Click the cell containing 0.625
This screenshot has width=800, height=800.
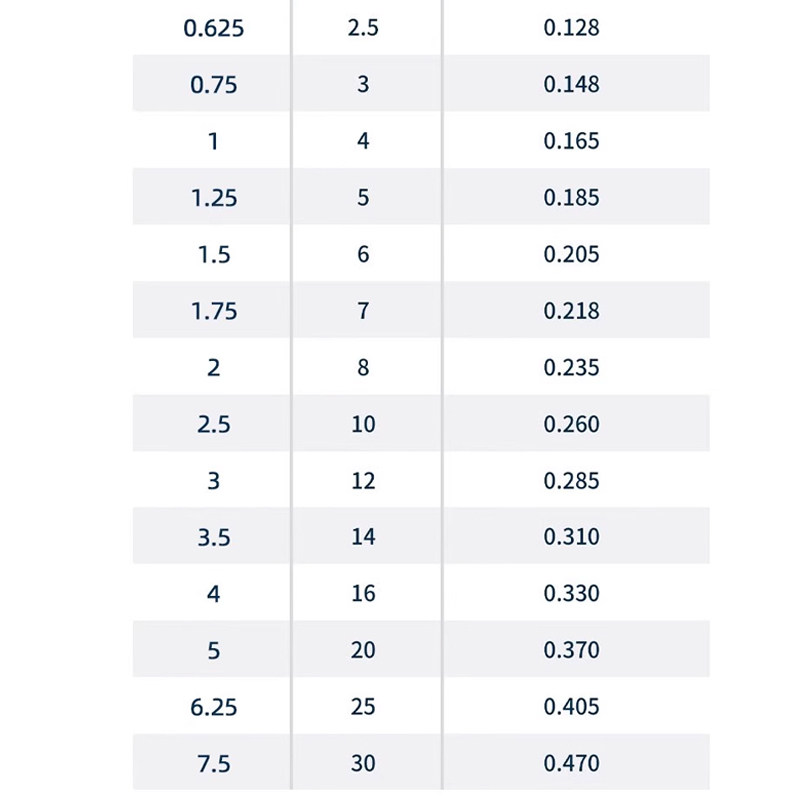213,28
